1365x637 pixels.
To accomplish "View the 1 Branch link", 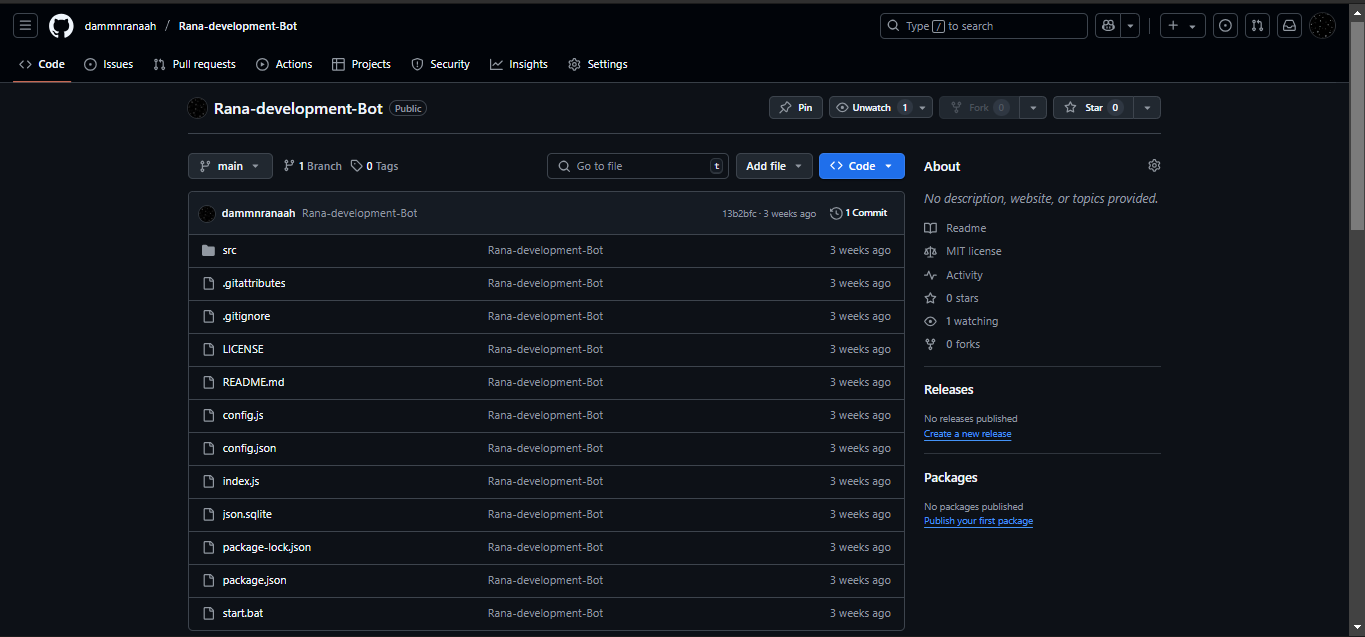I will [x=313, y=166].
